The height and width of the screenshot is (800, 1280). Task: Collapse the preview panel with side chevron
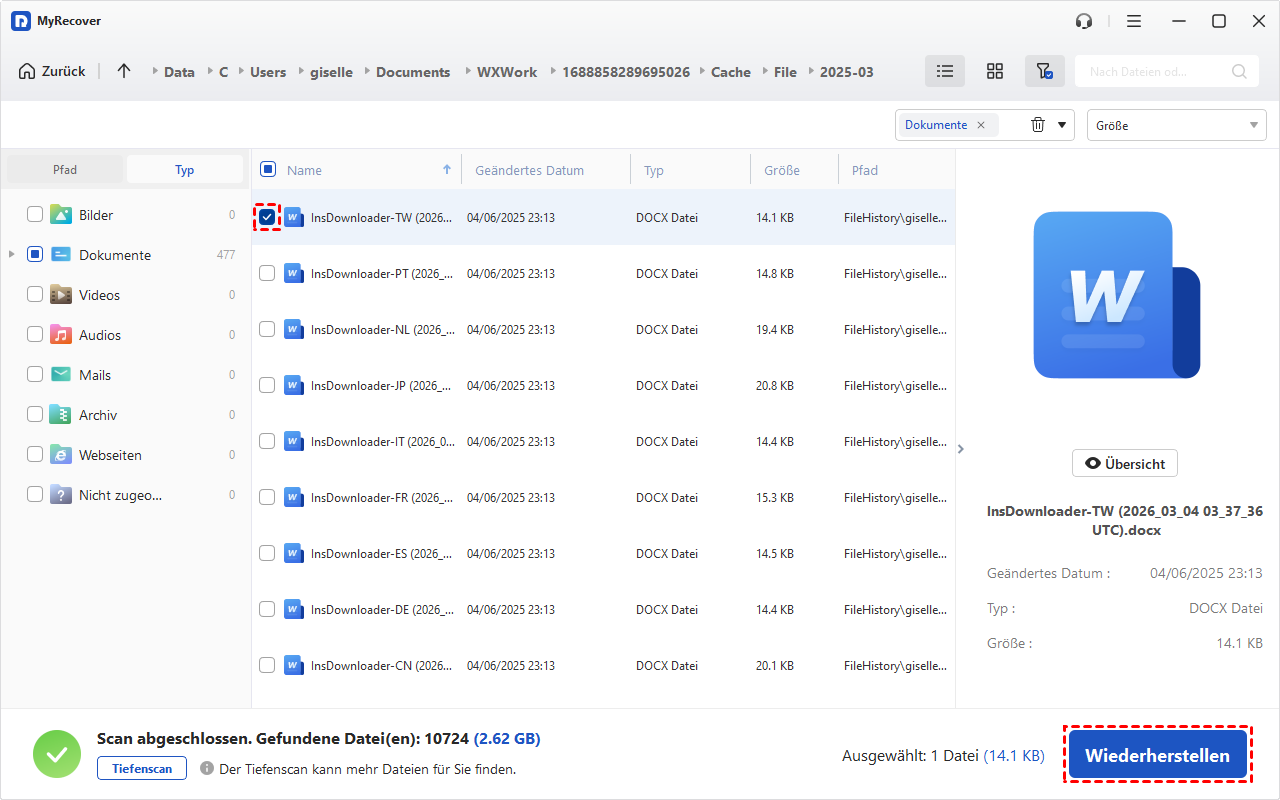(x=961, y=449)
